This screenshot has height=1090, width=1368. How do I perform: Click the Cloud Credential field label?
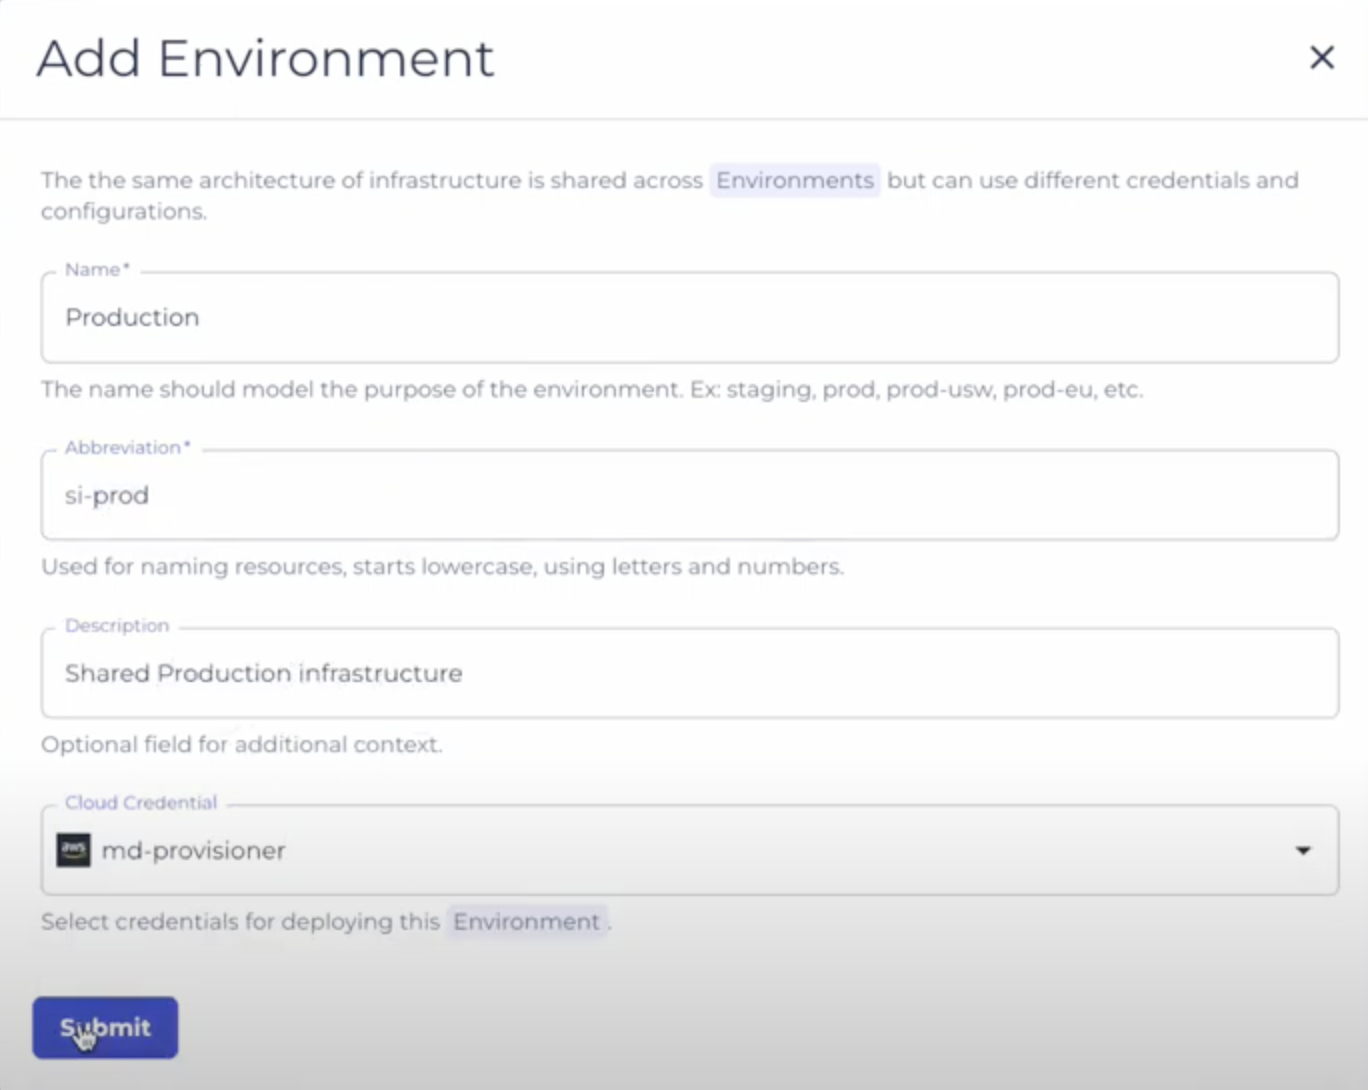pos(140,802)
